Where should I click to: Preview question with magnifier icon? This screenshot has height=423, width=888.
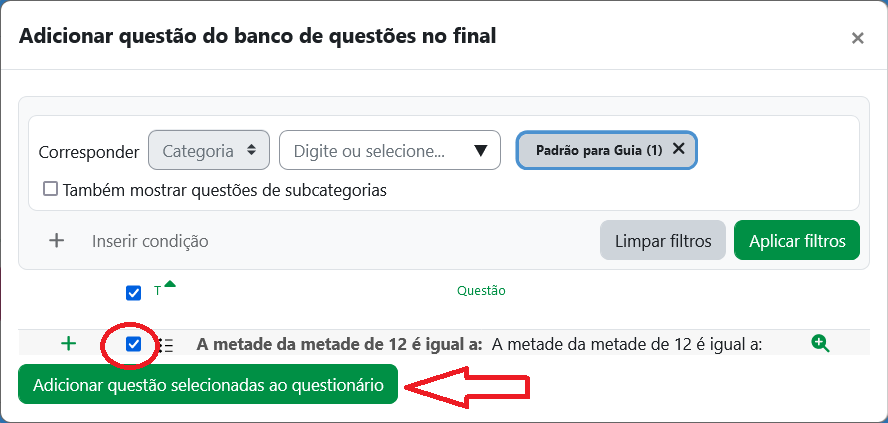pos(820,344)
